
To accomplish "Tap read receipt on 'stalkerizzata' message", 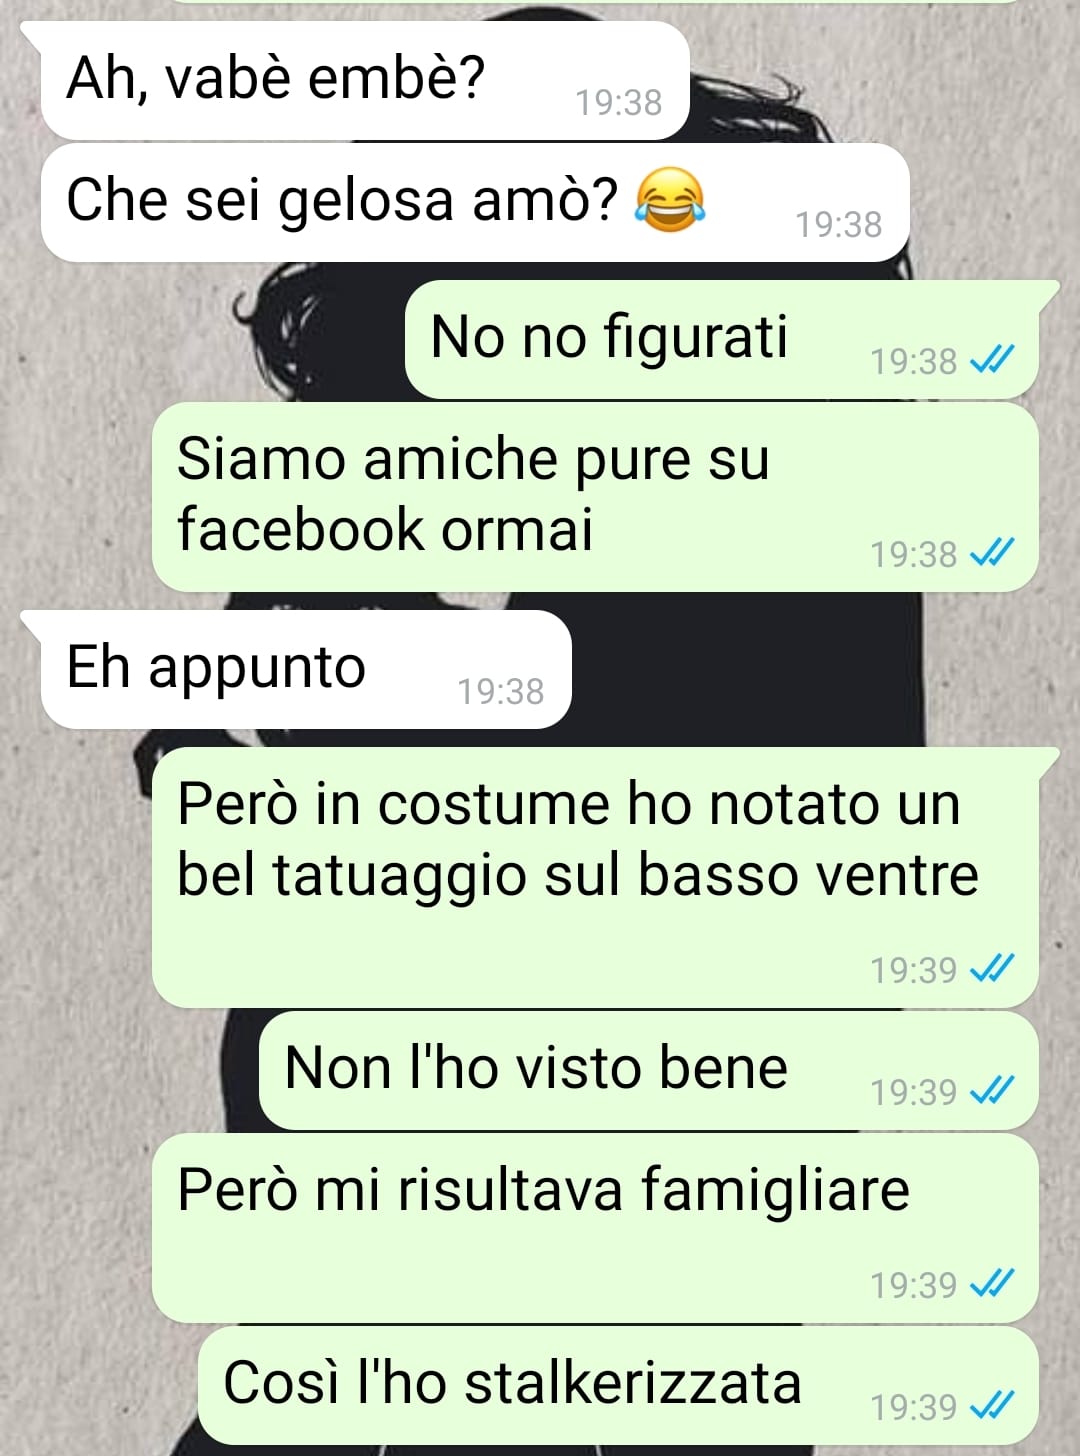I will tap(993, 1406).
